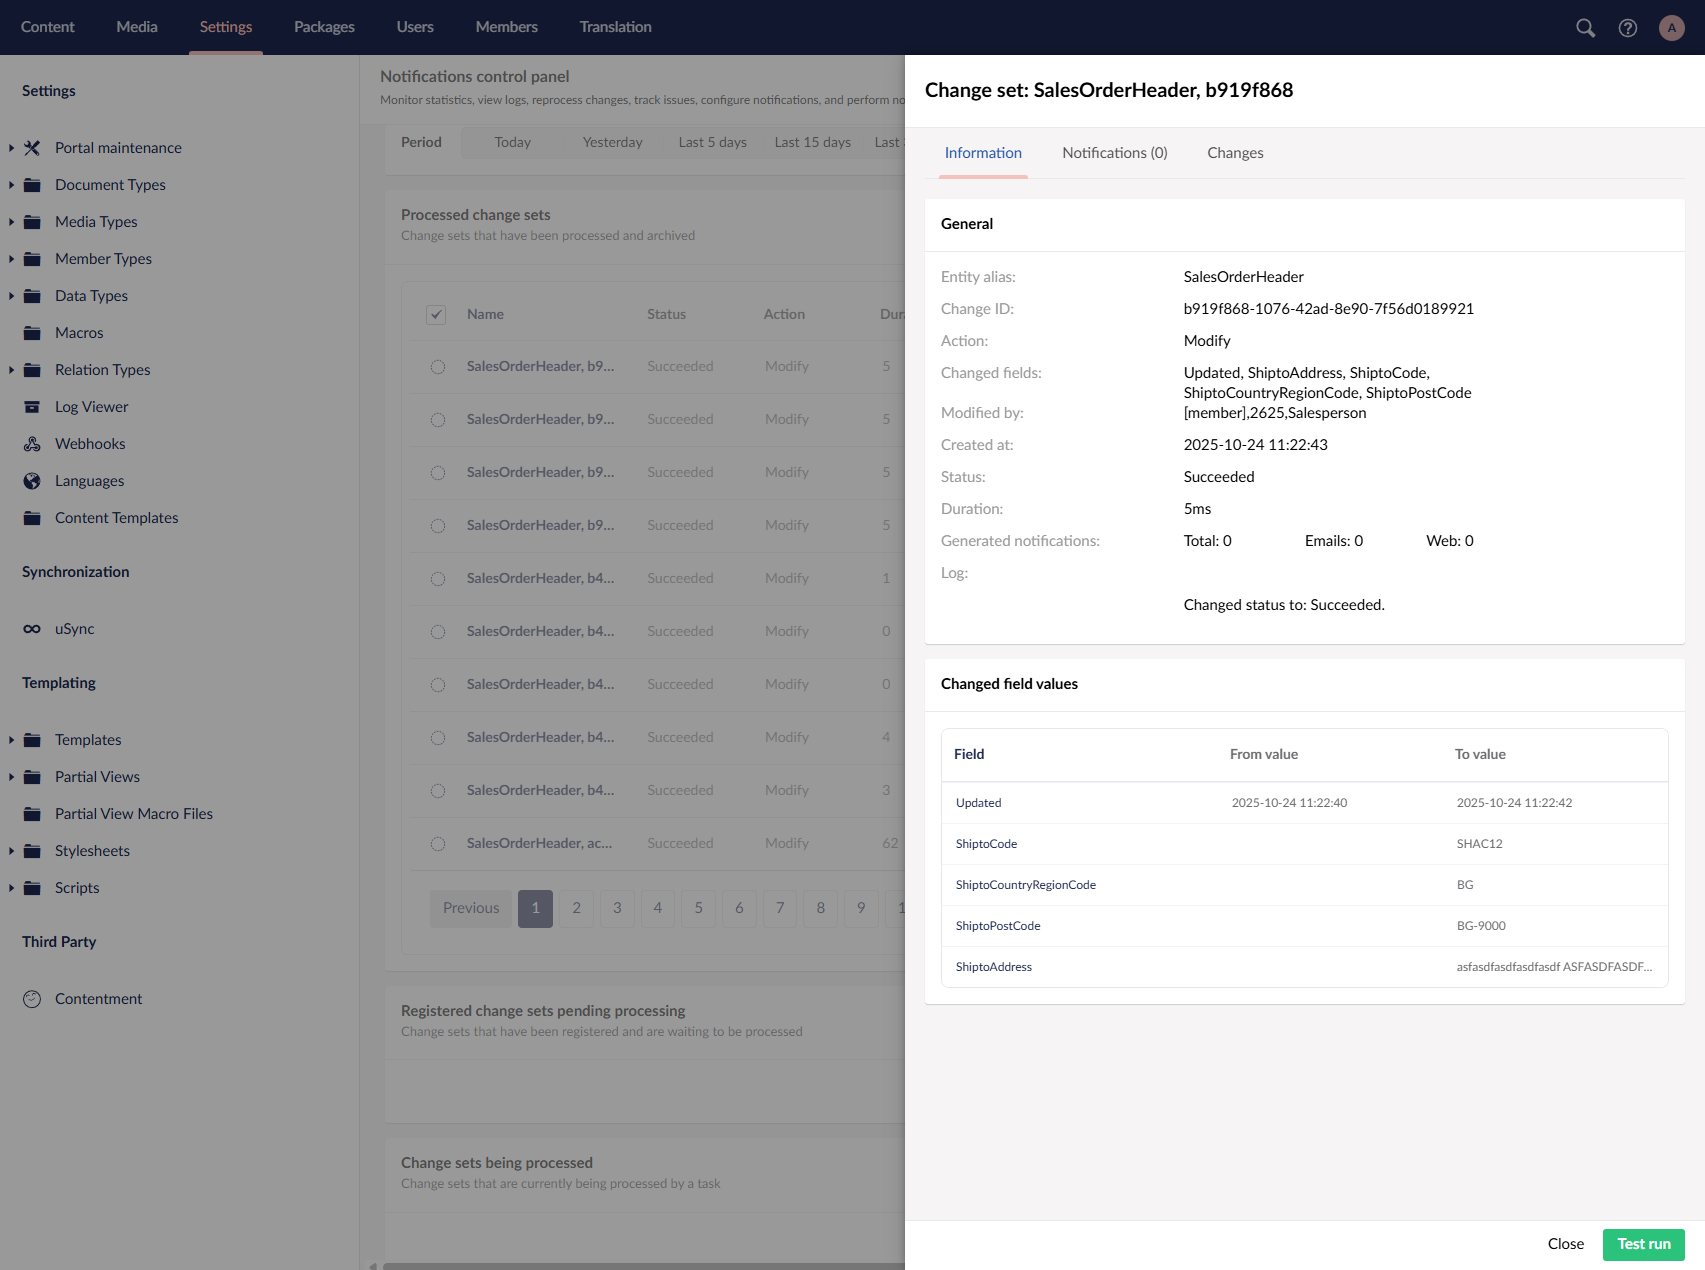The image size is (1705, 1270).
Task: Open the user avatar menu
Action: 1671,28
